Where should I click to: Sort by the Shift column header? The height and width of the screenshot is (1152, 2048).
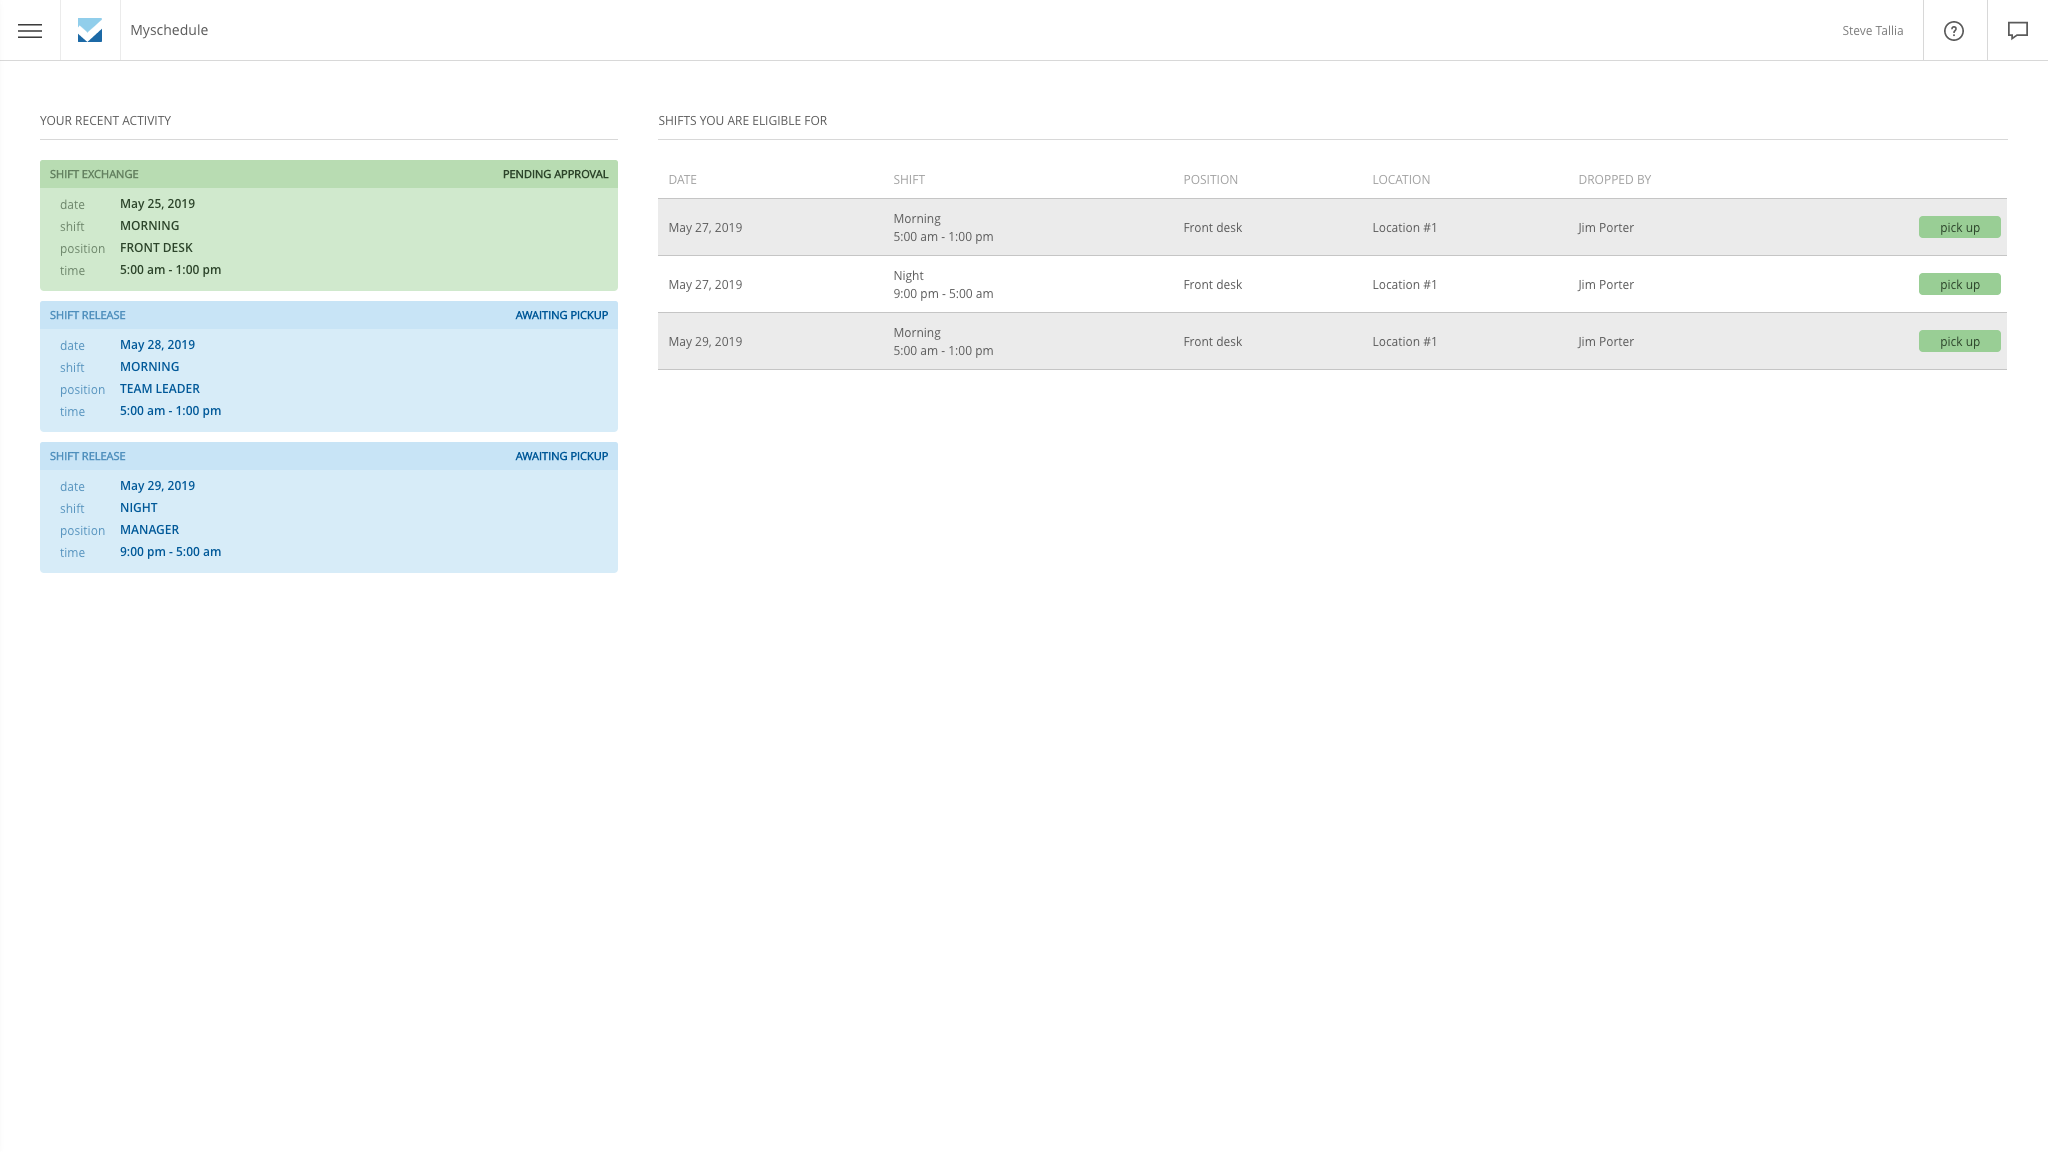click(908, 180)
